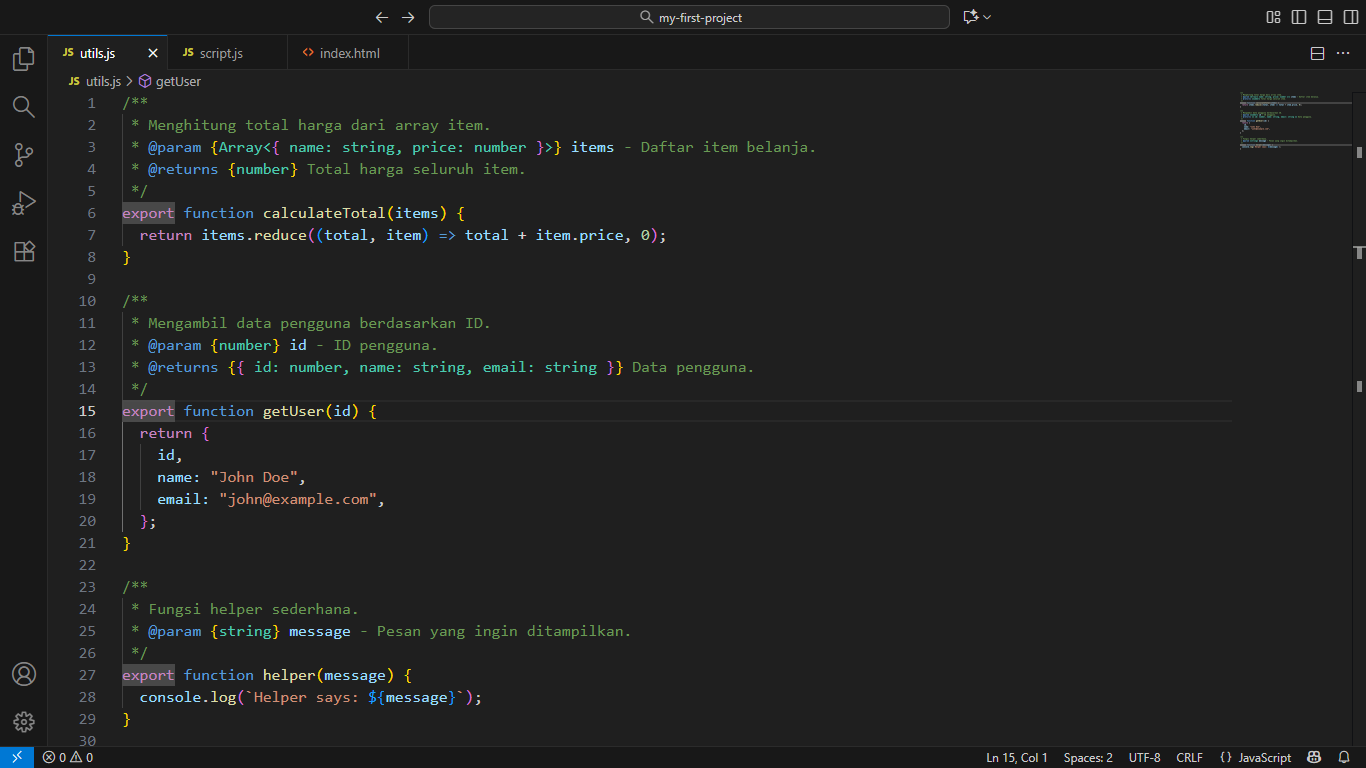1366x768 pixels.
Task: Open the Explorer view in the activity bar
Action: tap(22, 59)
